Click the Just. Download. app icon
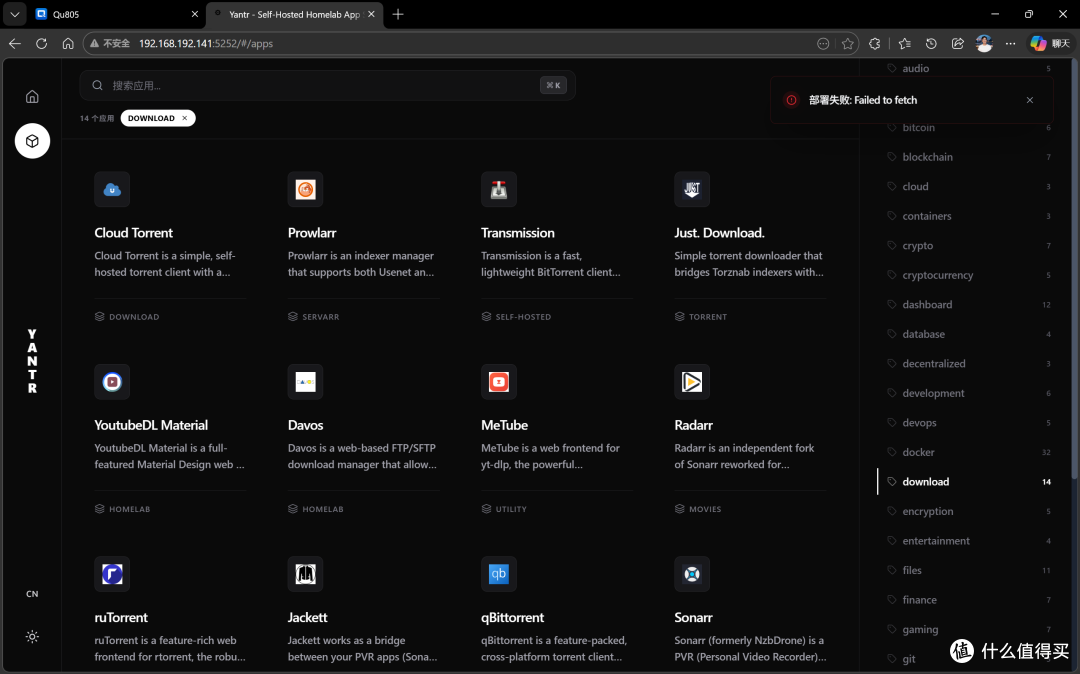This screenshot has width=1080, height=674. 692,189
